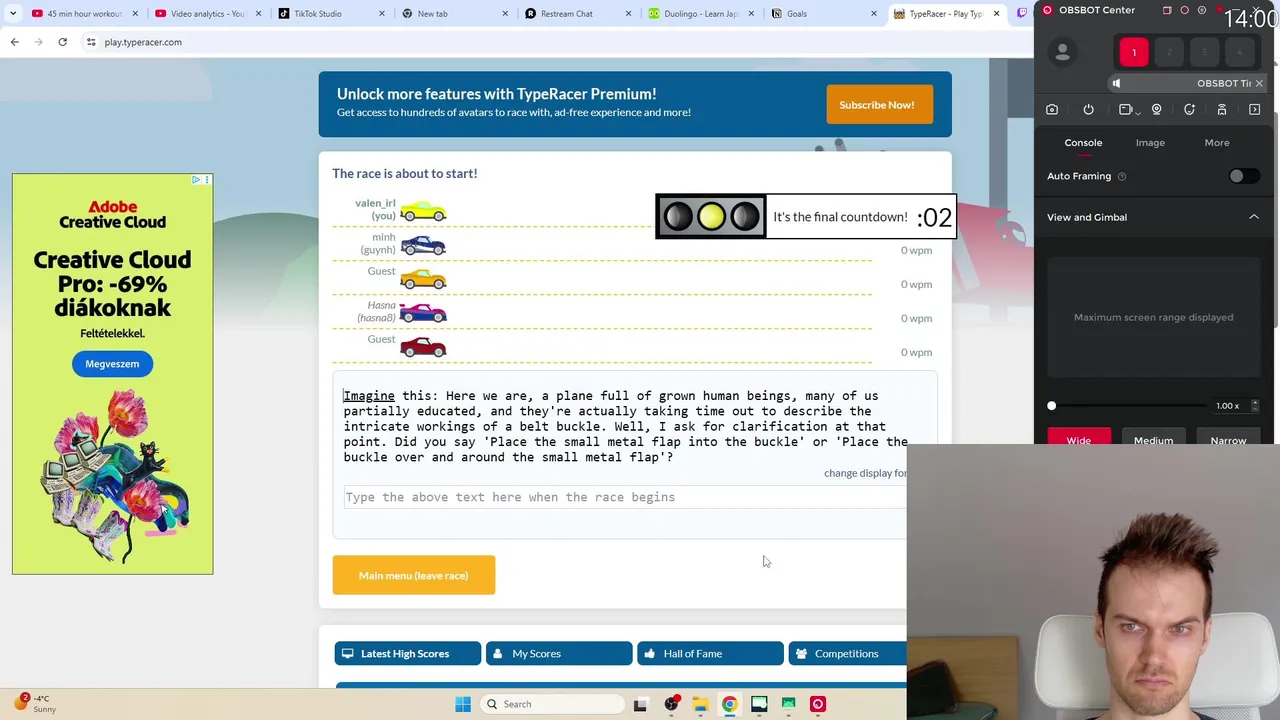Open OBSBOT settings hexagon icon
This screenshot has height=720, width=1280.
coord(1202,10)
